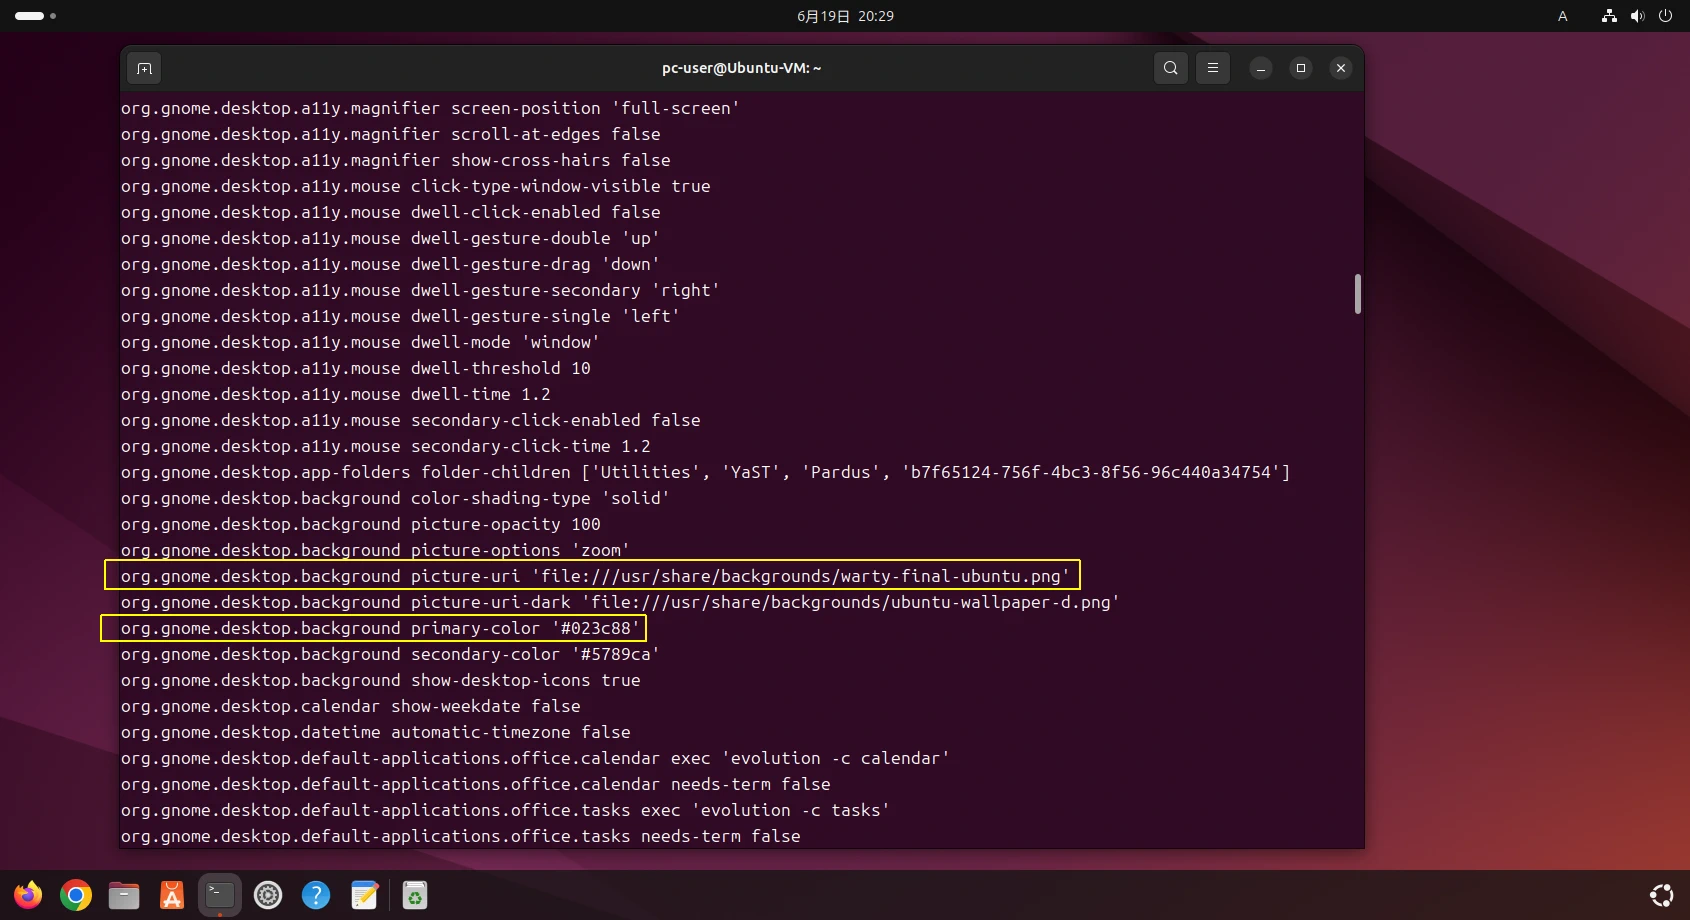This screenshot has height=920, width=1690.
Task: Open a new terminal tab
Action: click(x=144, y=68)
